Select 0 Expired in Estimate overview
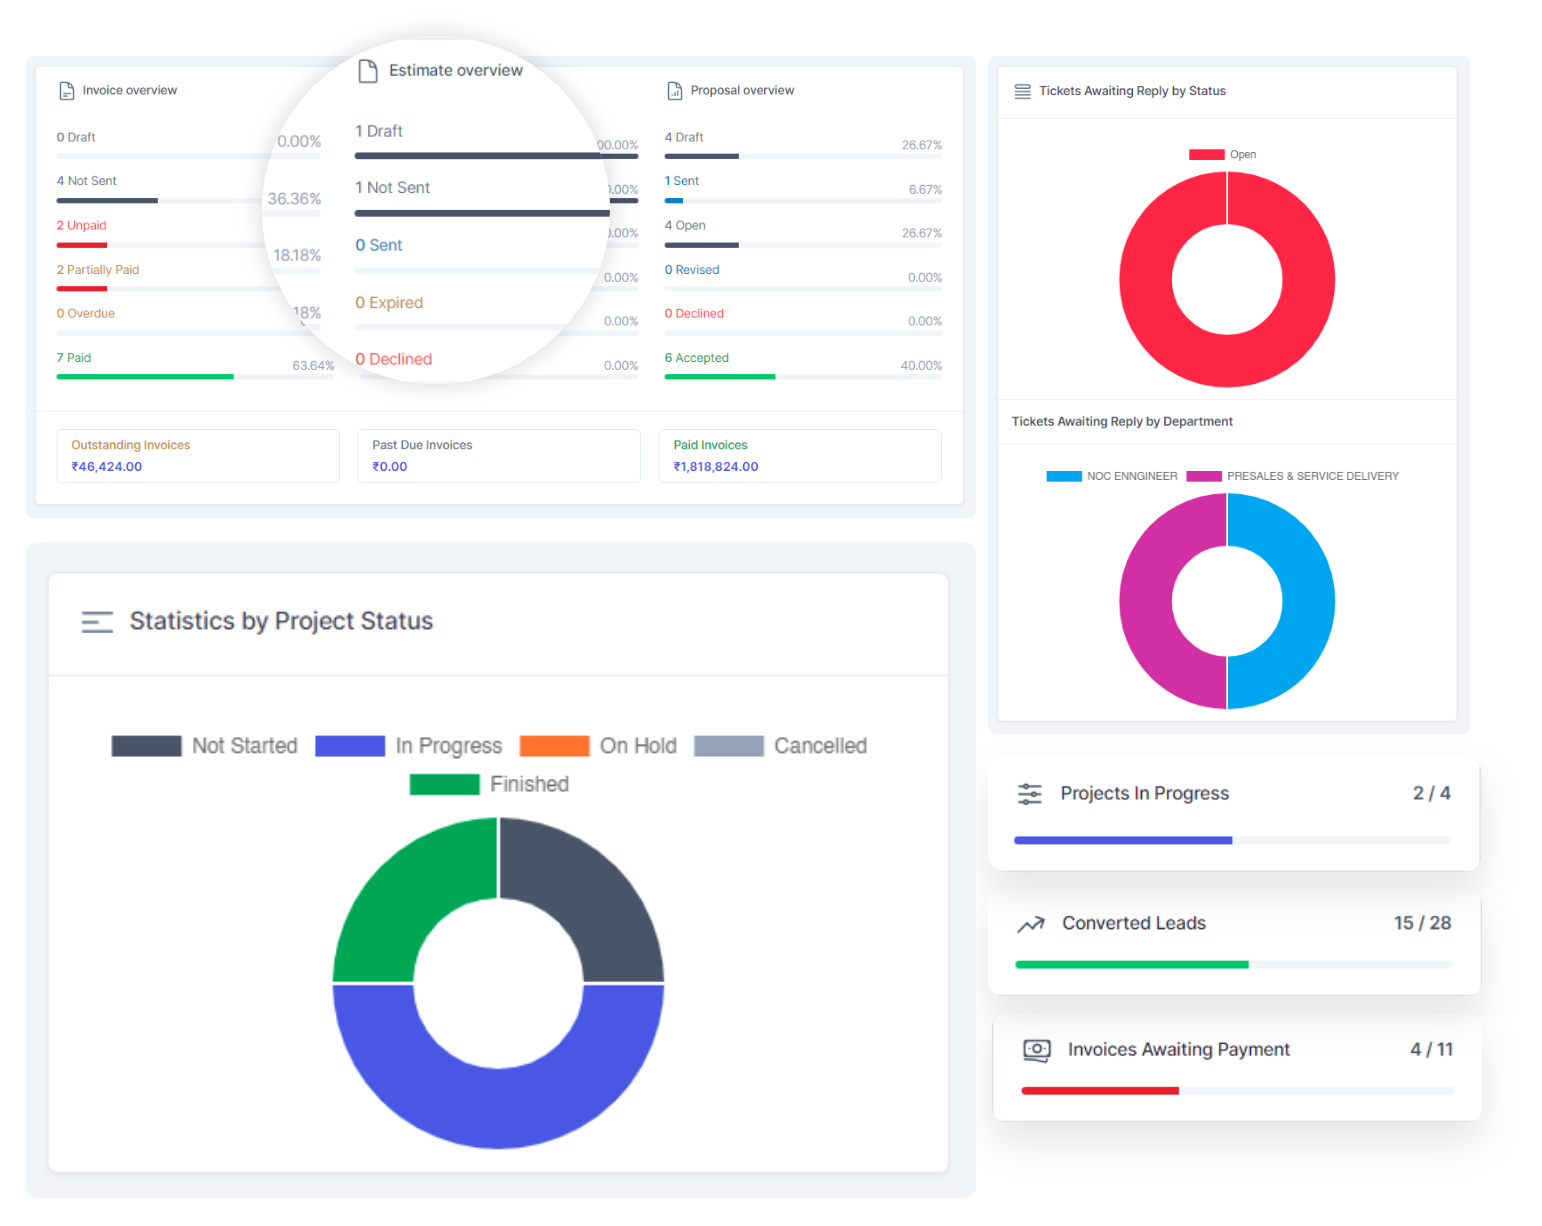The width and height of the screenshot is (1542, 1226). [389, 303]
